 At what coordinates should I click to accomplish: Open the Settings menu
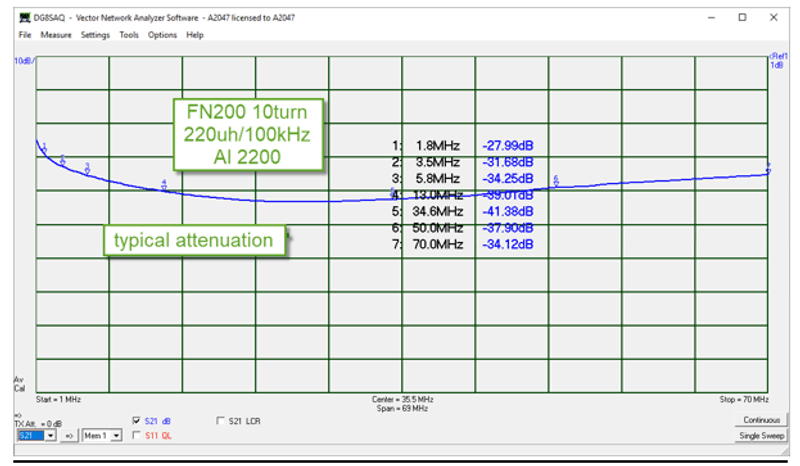(95, 35)
